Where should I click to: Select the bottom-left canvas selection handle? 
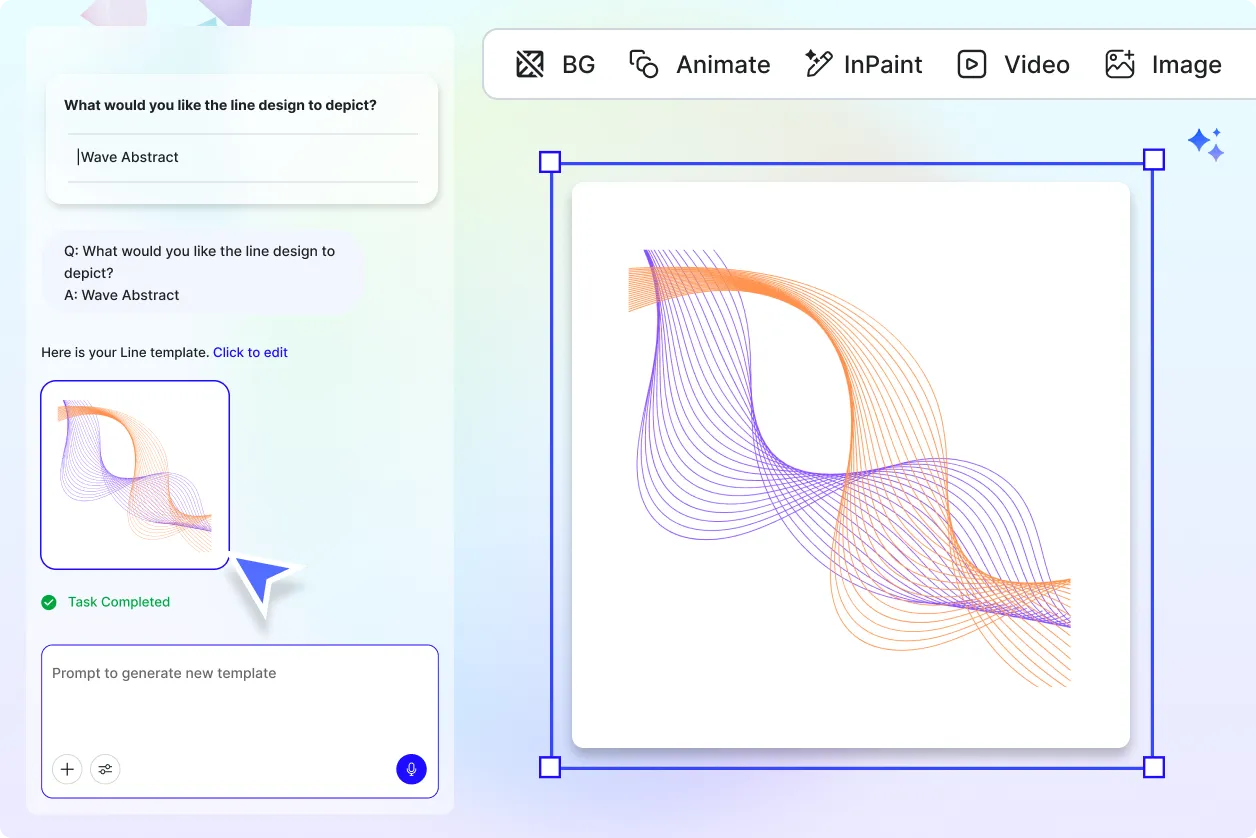pos(550,767)
